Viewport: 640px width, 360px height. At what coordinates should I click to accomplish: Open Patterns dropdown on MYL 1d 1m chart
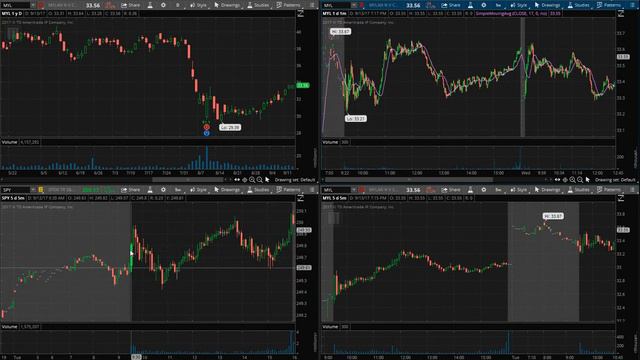(609, 5)
